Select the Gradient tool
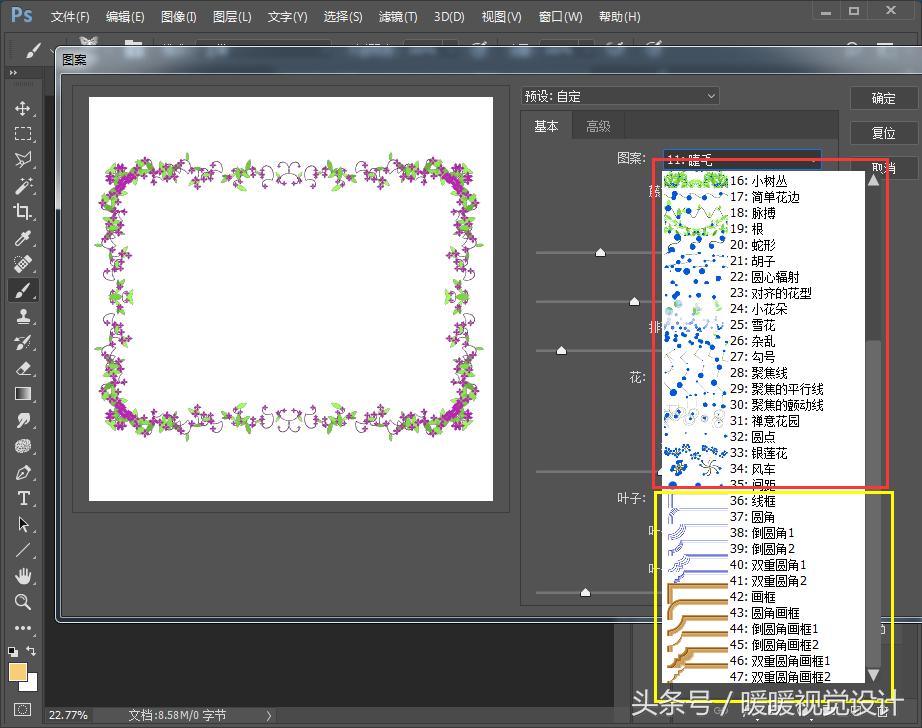This screenshot has width=922, height=728. click(x=23, y=394)
